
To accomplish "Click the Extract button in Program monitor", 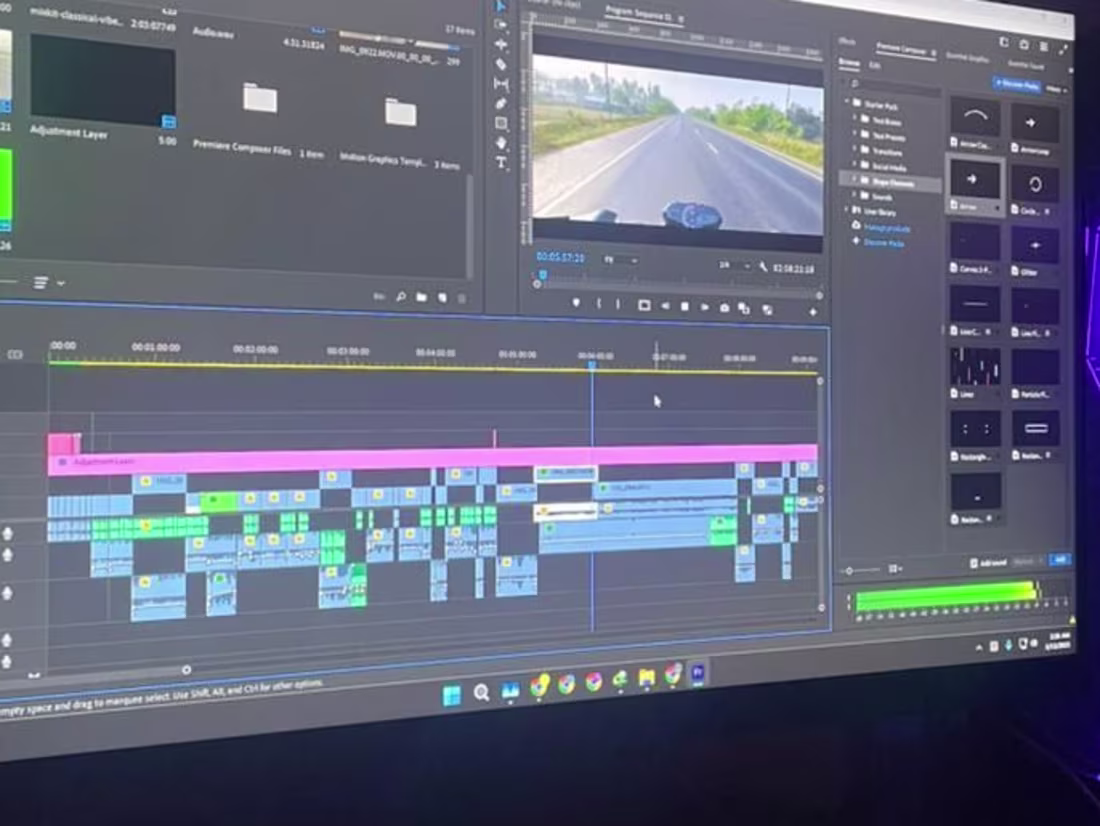I will coord(767,309).
